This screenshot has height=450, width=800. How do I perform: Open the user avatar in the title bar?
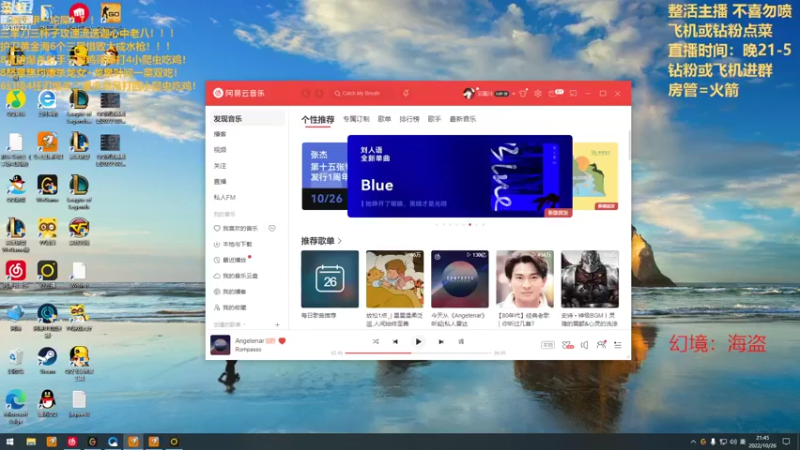(x=468, y=93)
